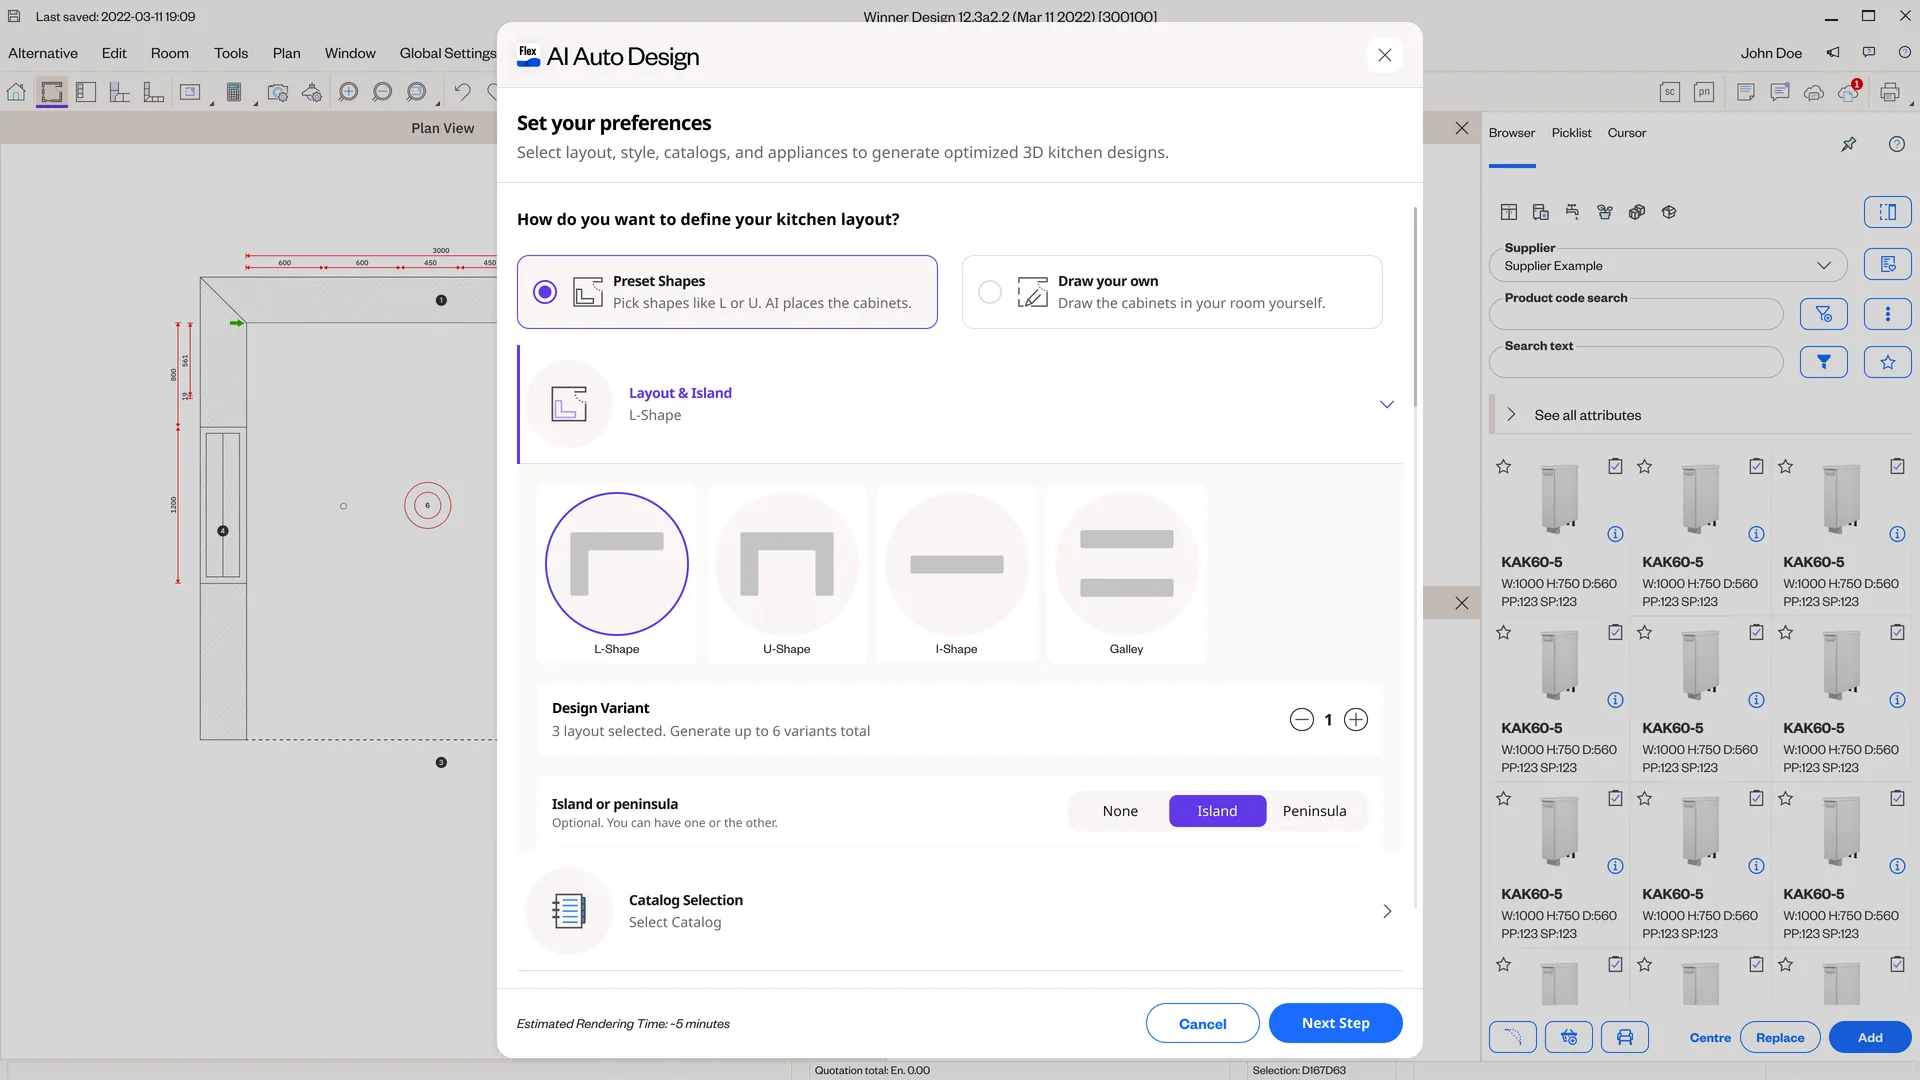This screenshot has width=1920, height=1080.
Task: Choose Peninsula segmented option
Action: [1314, 811]
